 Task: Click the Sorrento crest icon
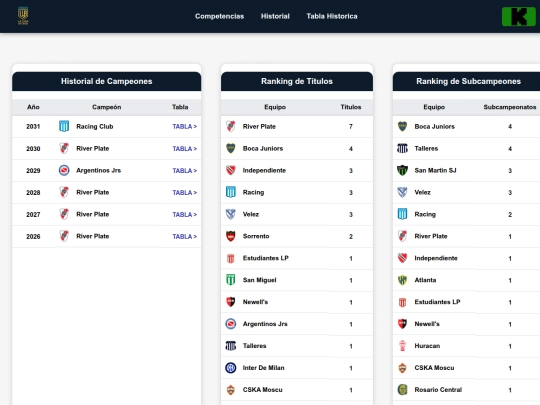click(231, 236)
